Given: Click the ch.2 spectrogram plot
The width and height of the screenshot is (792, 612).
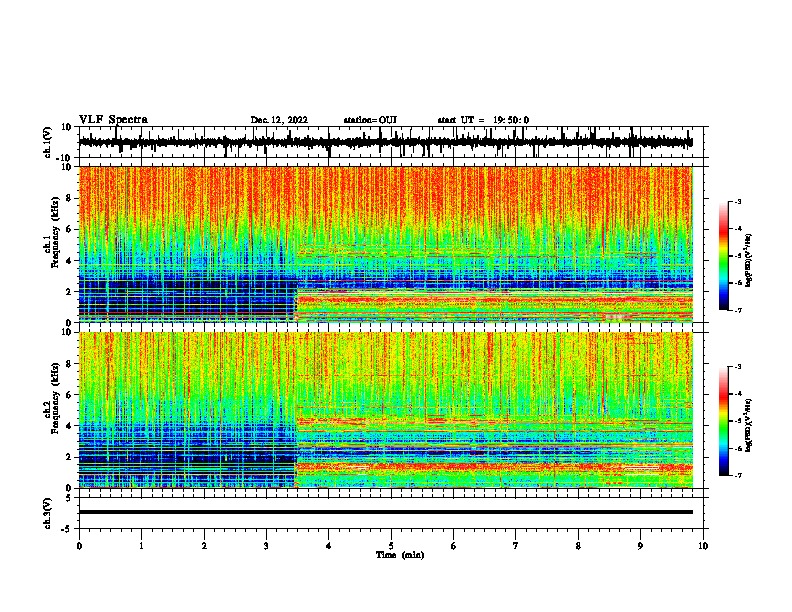Looking at the screenshot, I should pyautogui.click(x=386, y=410).
